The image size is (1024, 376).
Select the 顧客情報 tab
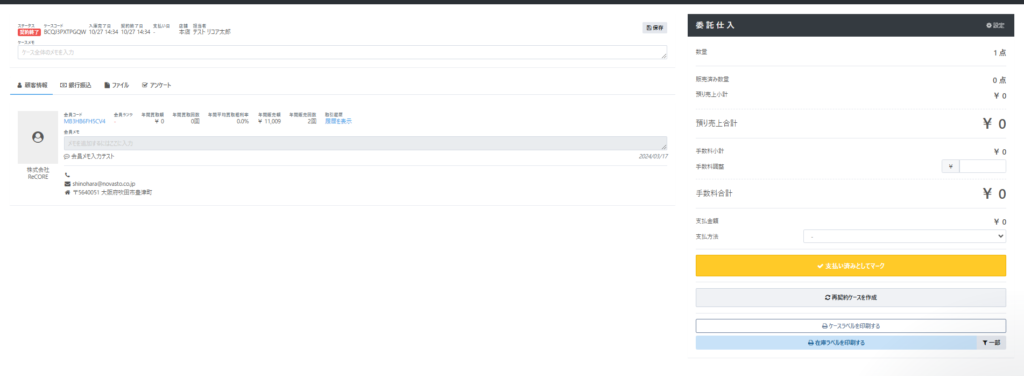tap(32, 86)
